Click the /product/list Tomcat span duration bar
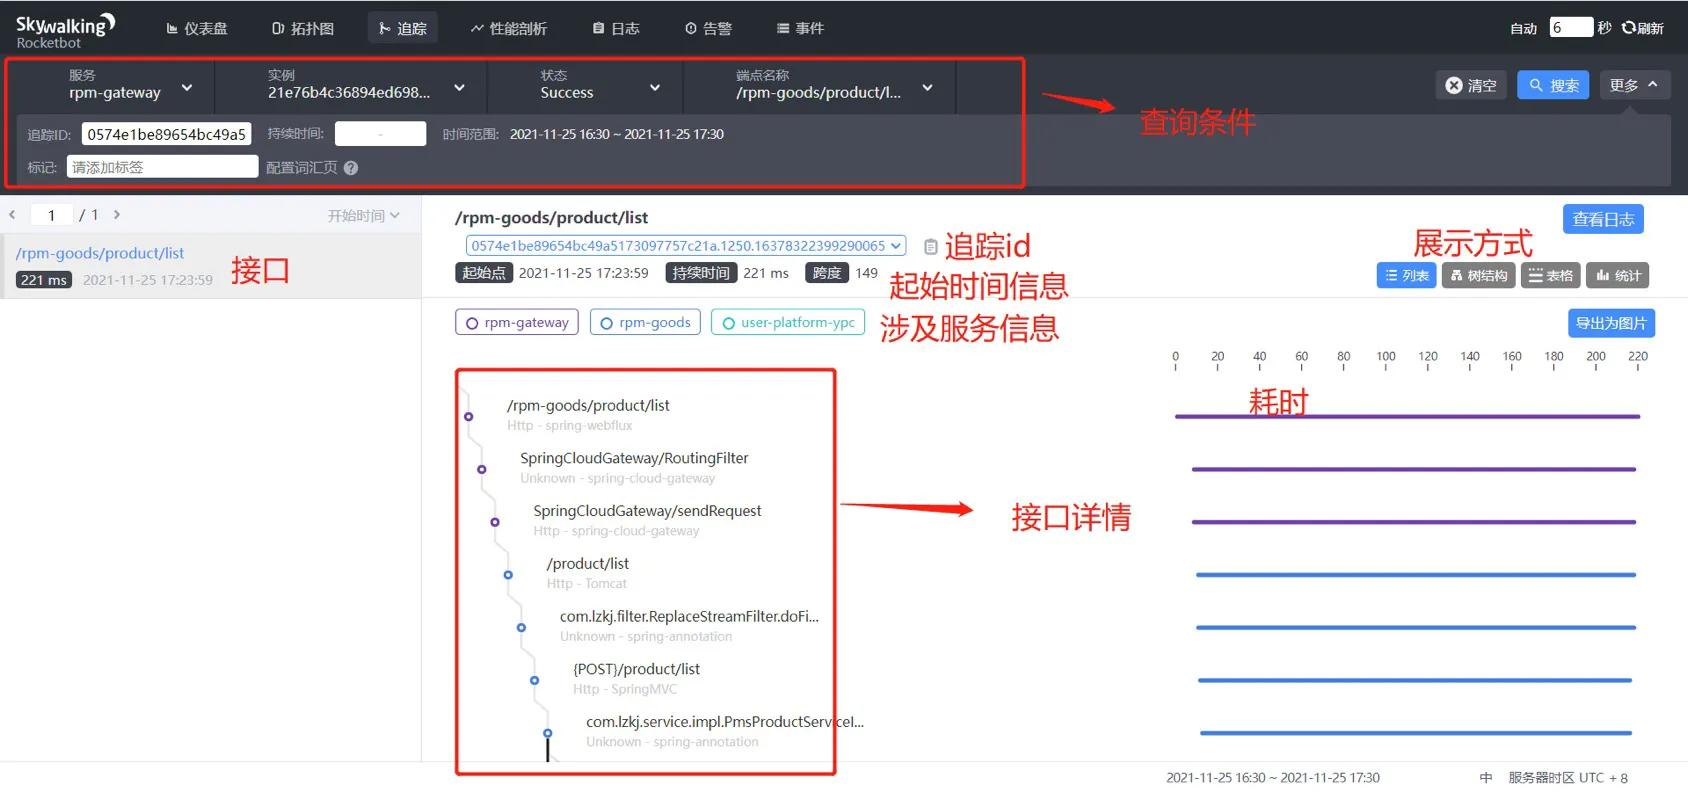This screenshot has height=793, width=1688. (x=1415, y=575)
